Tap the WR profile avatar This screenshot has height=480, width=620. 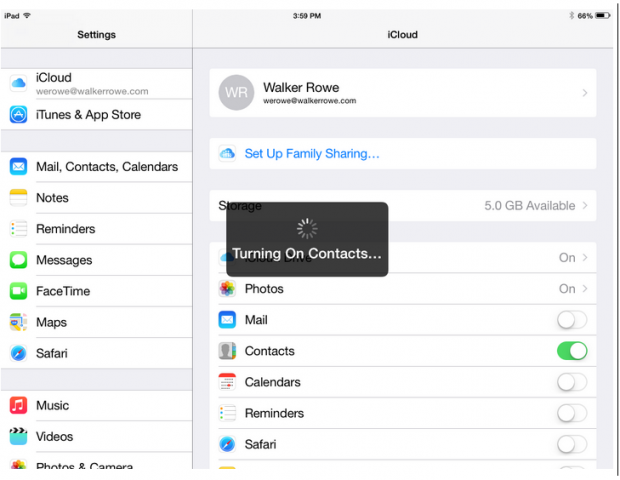tap(236, 93)
